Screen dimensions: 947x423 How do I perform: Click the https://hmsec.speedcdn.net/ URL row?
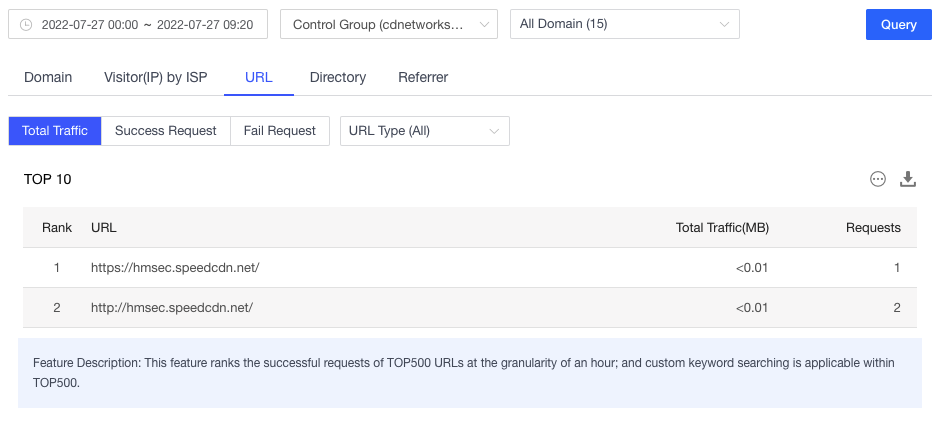coord(175,268)
